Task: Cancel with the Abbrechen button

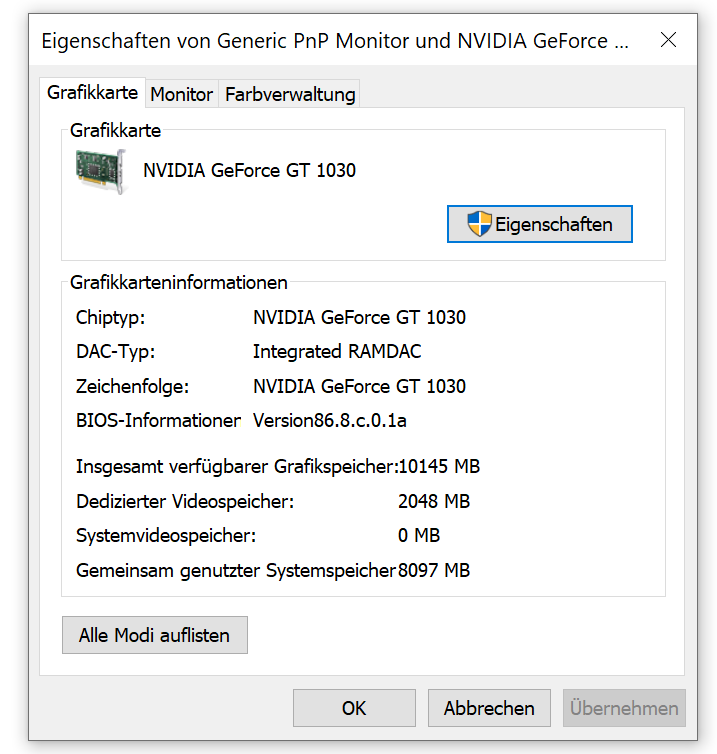Action: [489, 708]
